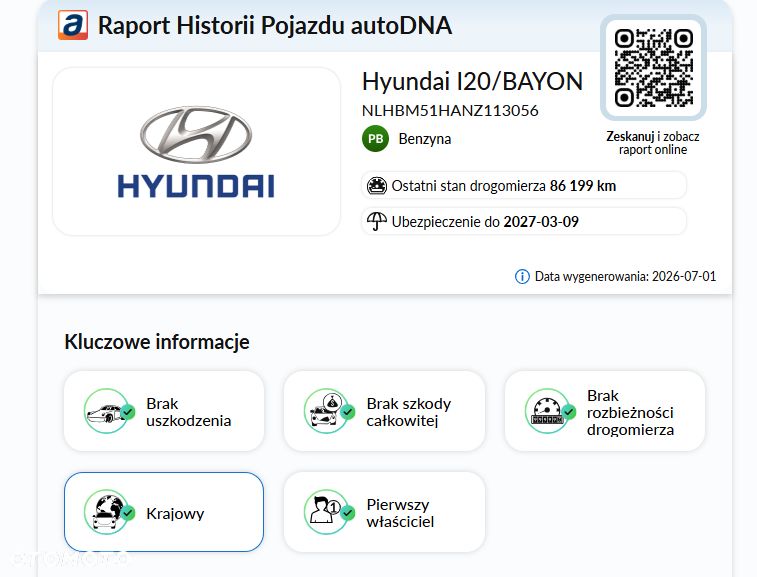Click Ubezpieczenie do 2027-03-09 field

524,222
